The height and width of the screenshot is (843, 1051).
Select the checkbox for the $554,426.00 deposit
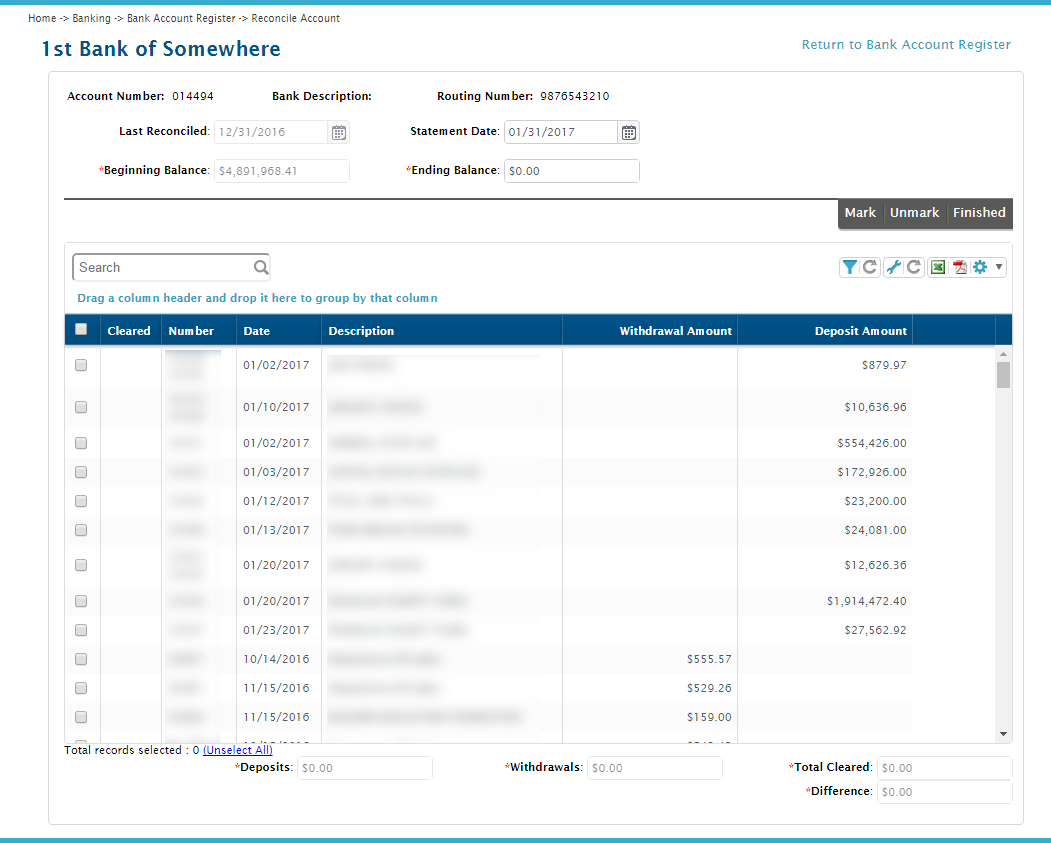pyautogui.click(x=81, y=443)
